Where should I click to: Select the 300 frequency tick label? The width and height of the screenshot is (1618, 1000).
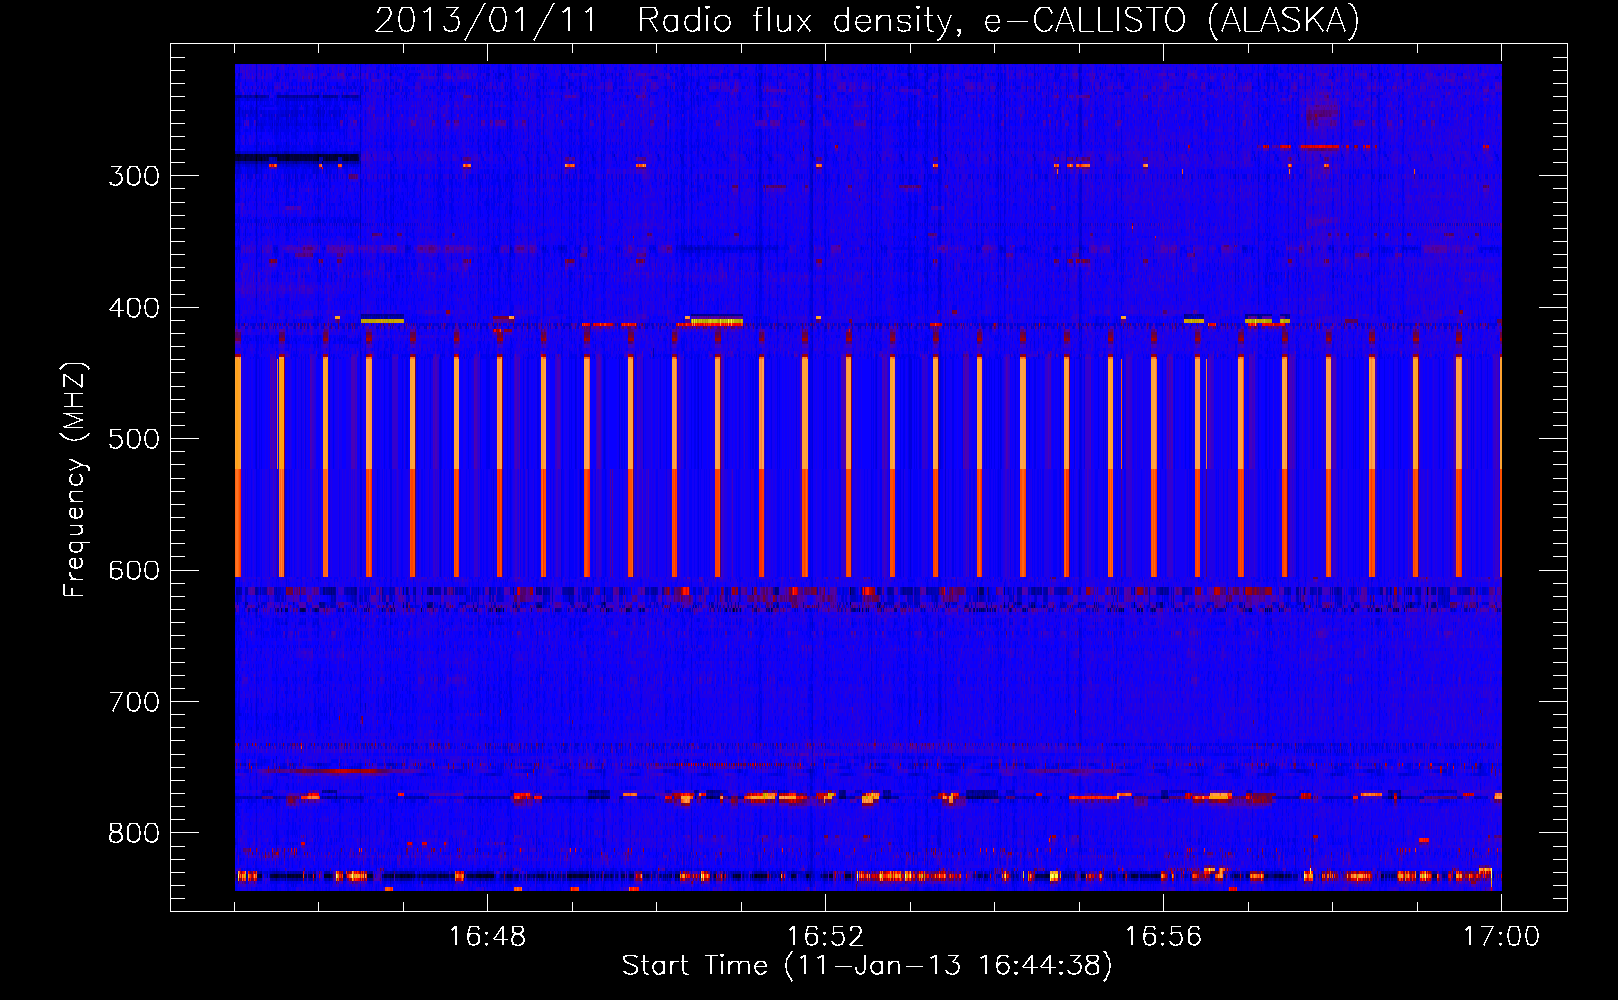tap(134, 176)
